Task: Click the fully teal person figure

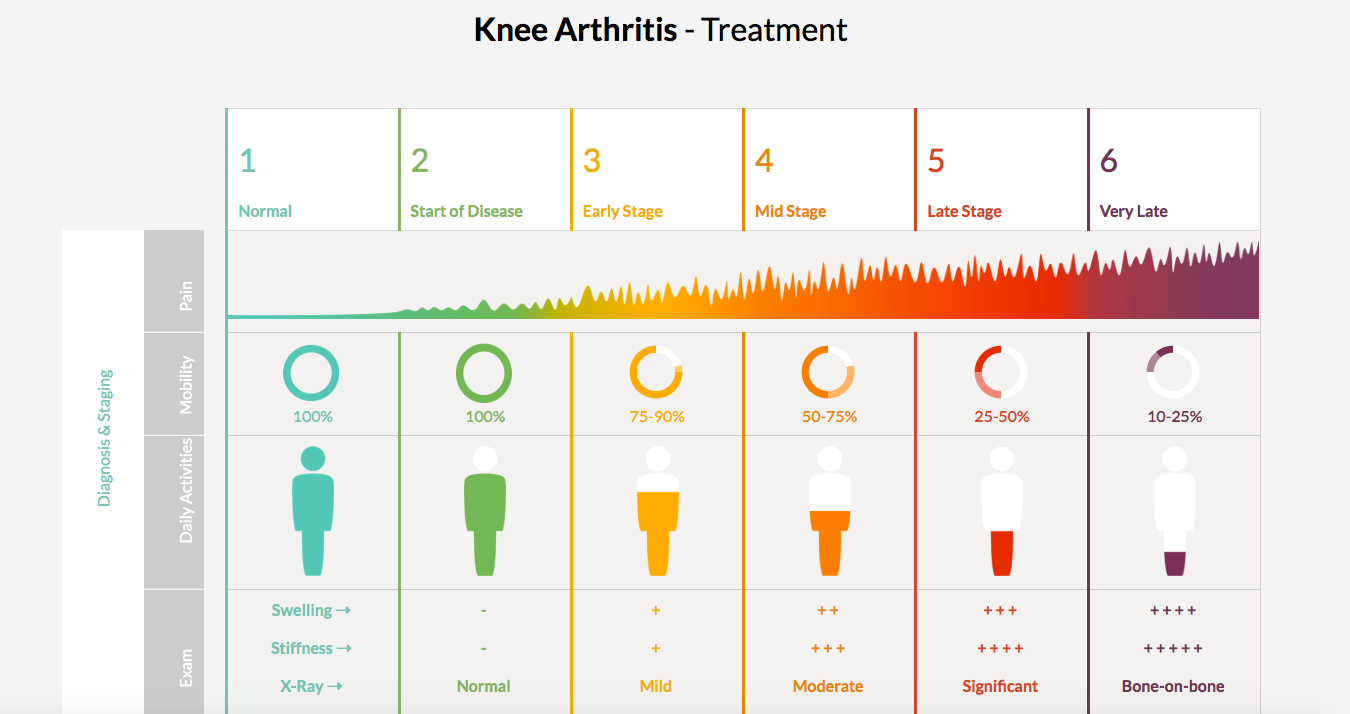Action: 312,511
